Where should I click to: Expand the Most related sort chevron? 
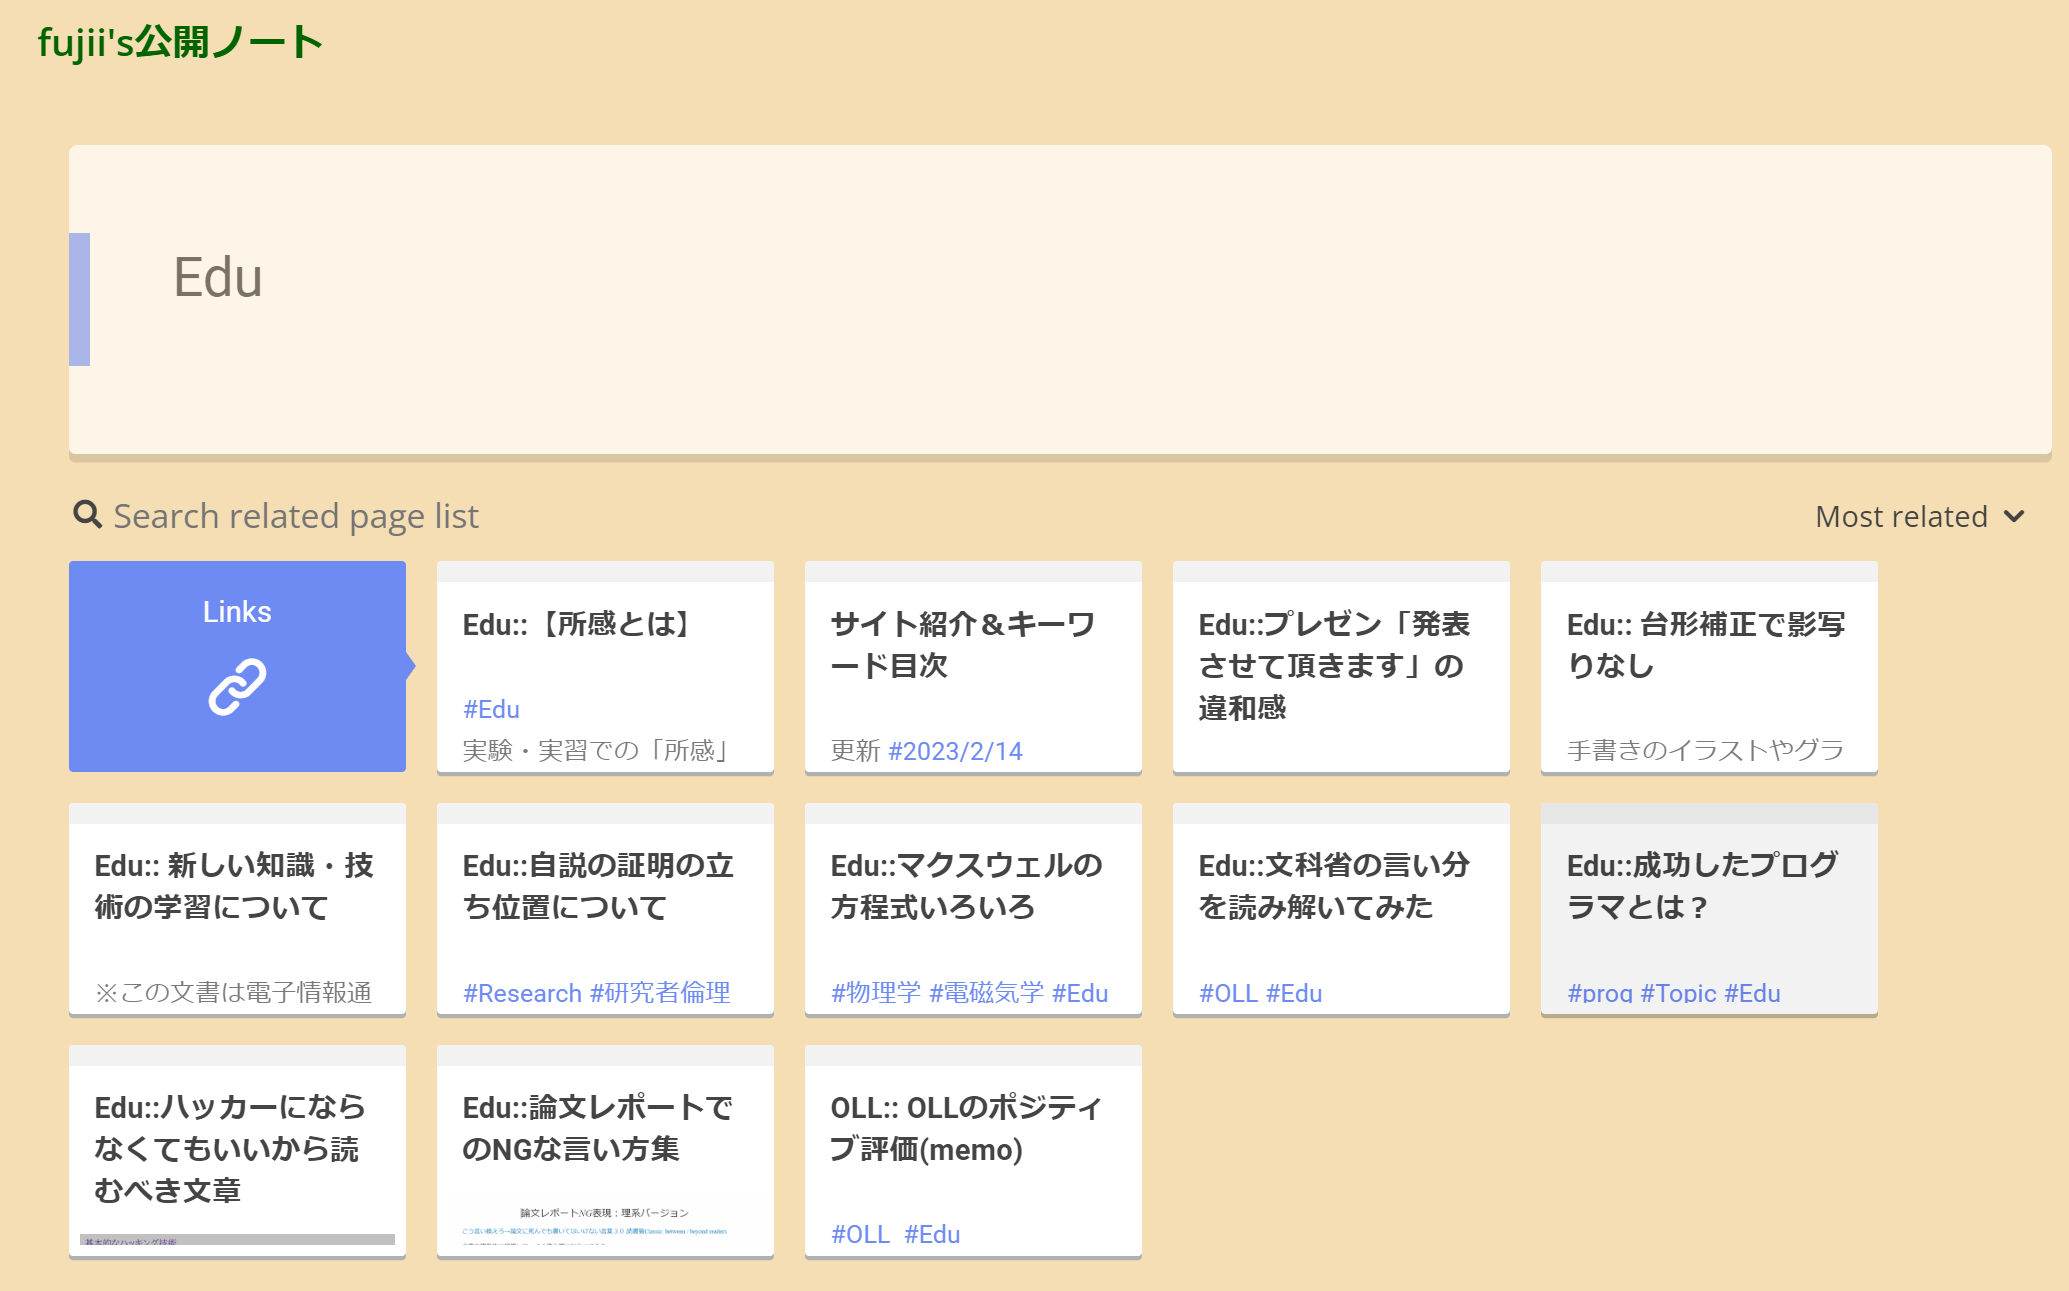click(x=2014, y=517)
